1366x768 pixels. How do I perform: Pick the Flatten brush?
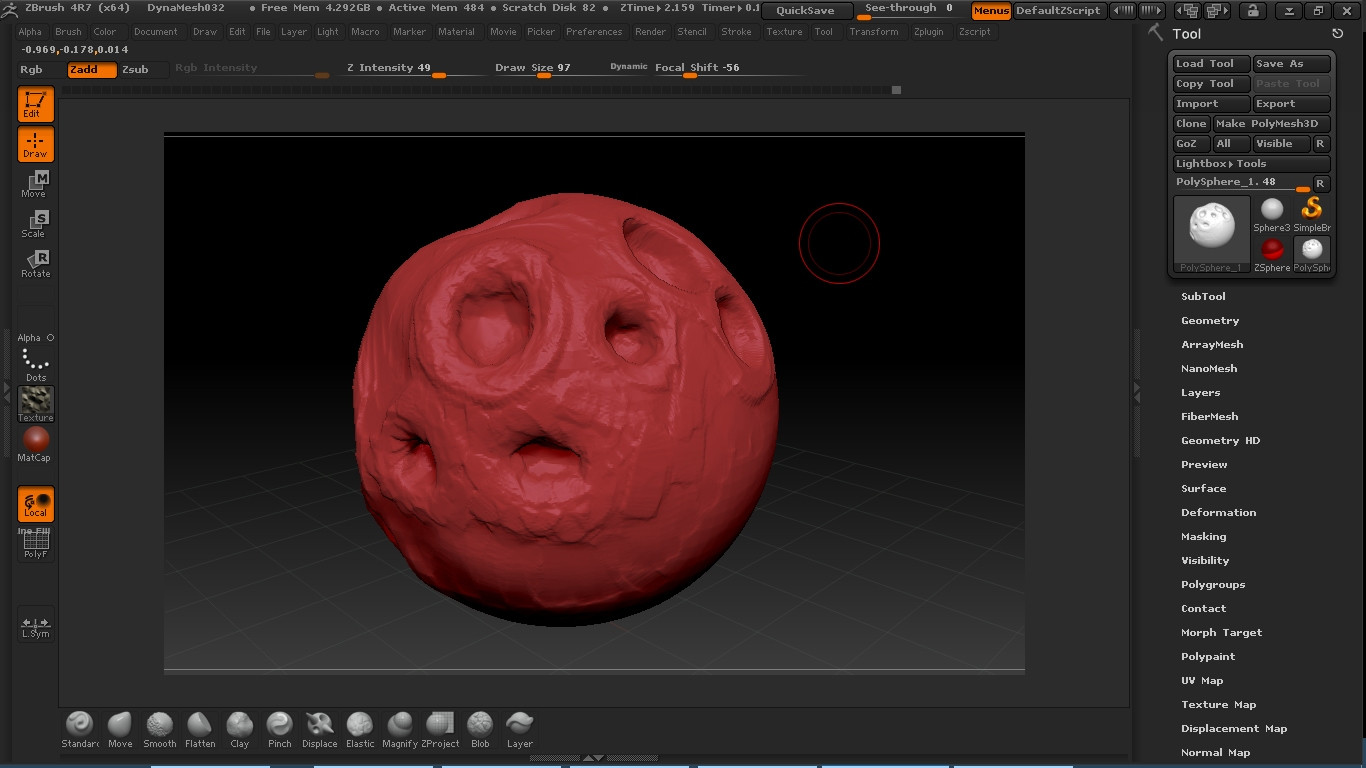point(200,729)
